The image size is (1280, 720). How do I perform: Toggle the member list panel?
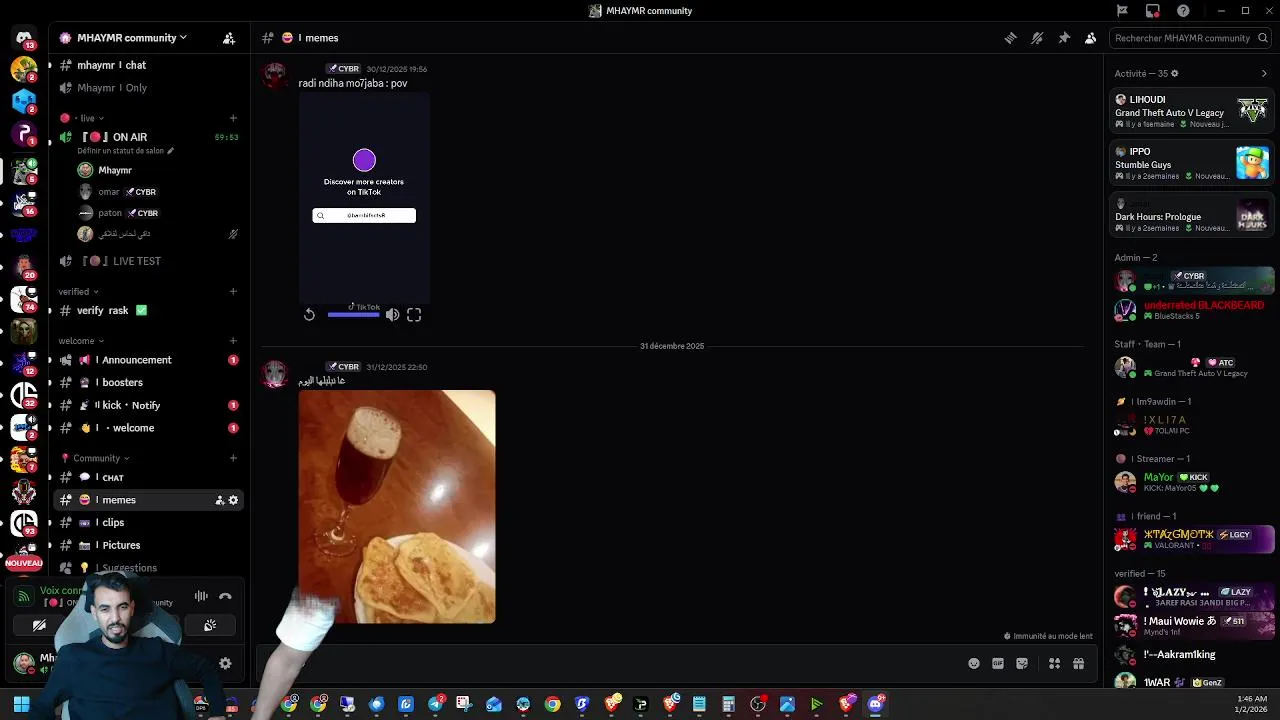[1090, 38]
